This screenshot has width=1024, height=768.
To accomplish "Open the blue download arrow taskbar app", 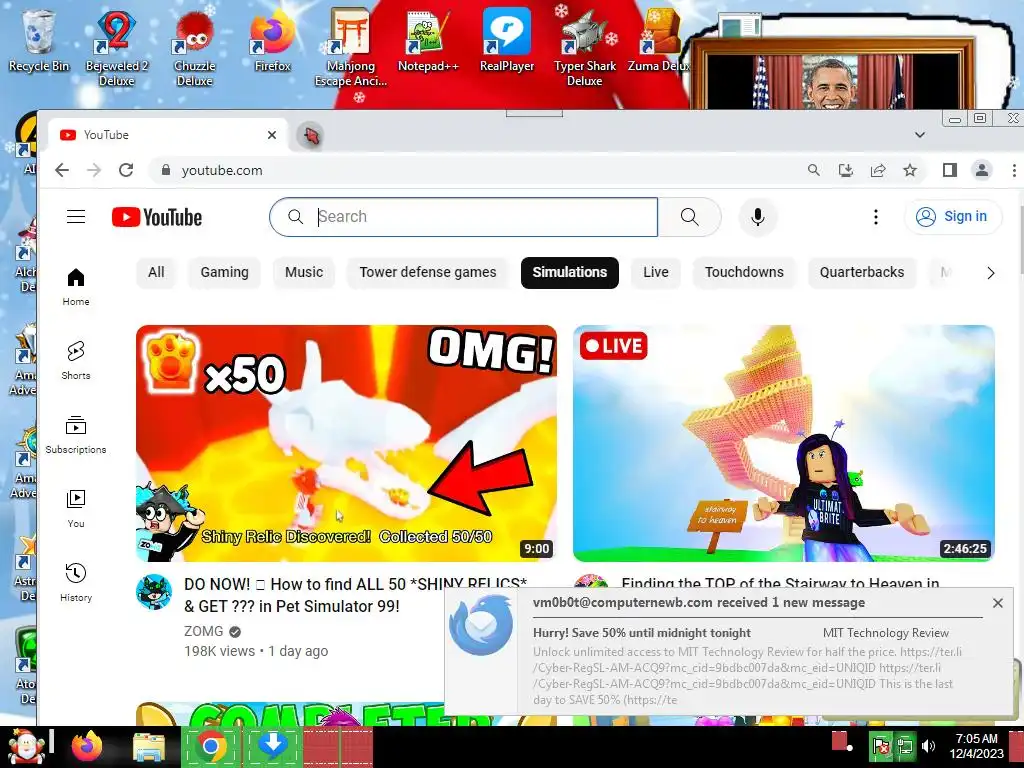I will pos(273,747).
